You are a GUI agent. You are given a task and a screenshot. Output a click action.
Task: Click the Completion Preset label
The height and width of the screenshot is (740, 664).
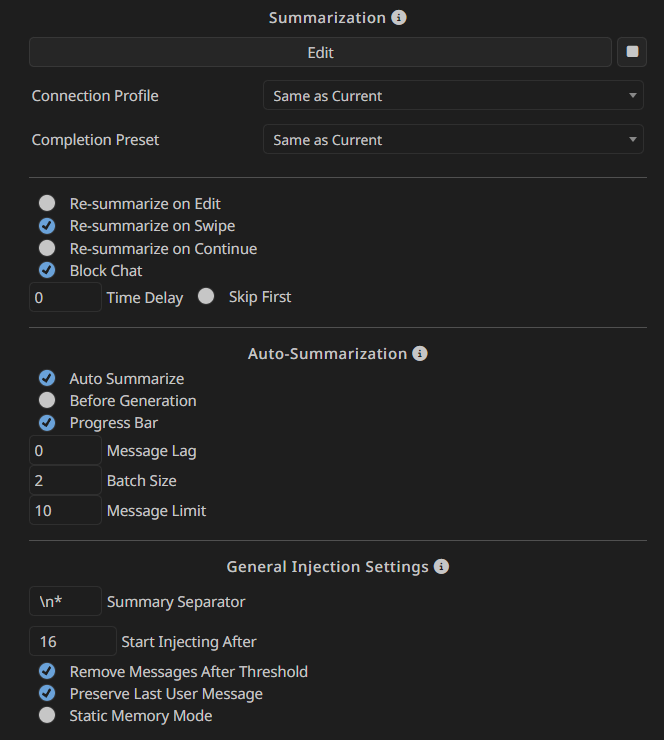[x=95, y=140]
